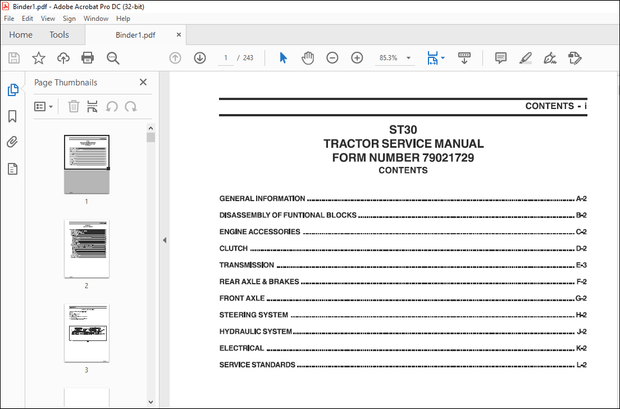Go to previous page arrow

(175, 58)
